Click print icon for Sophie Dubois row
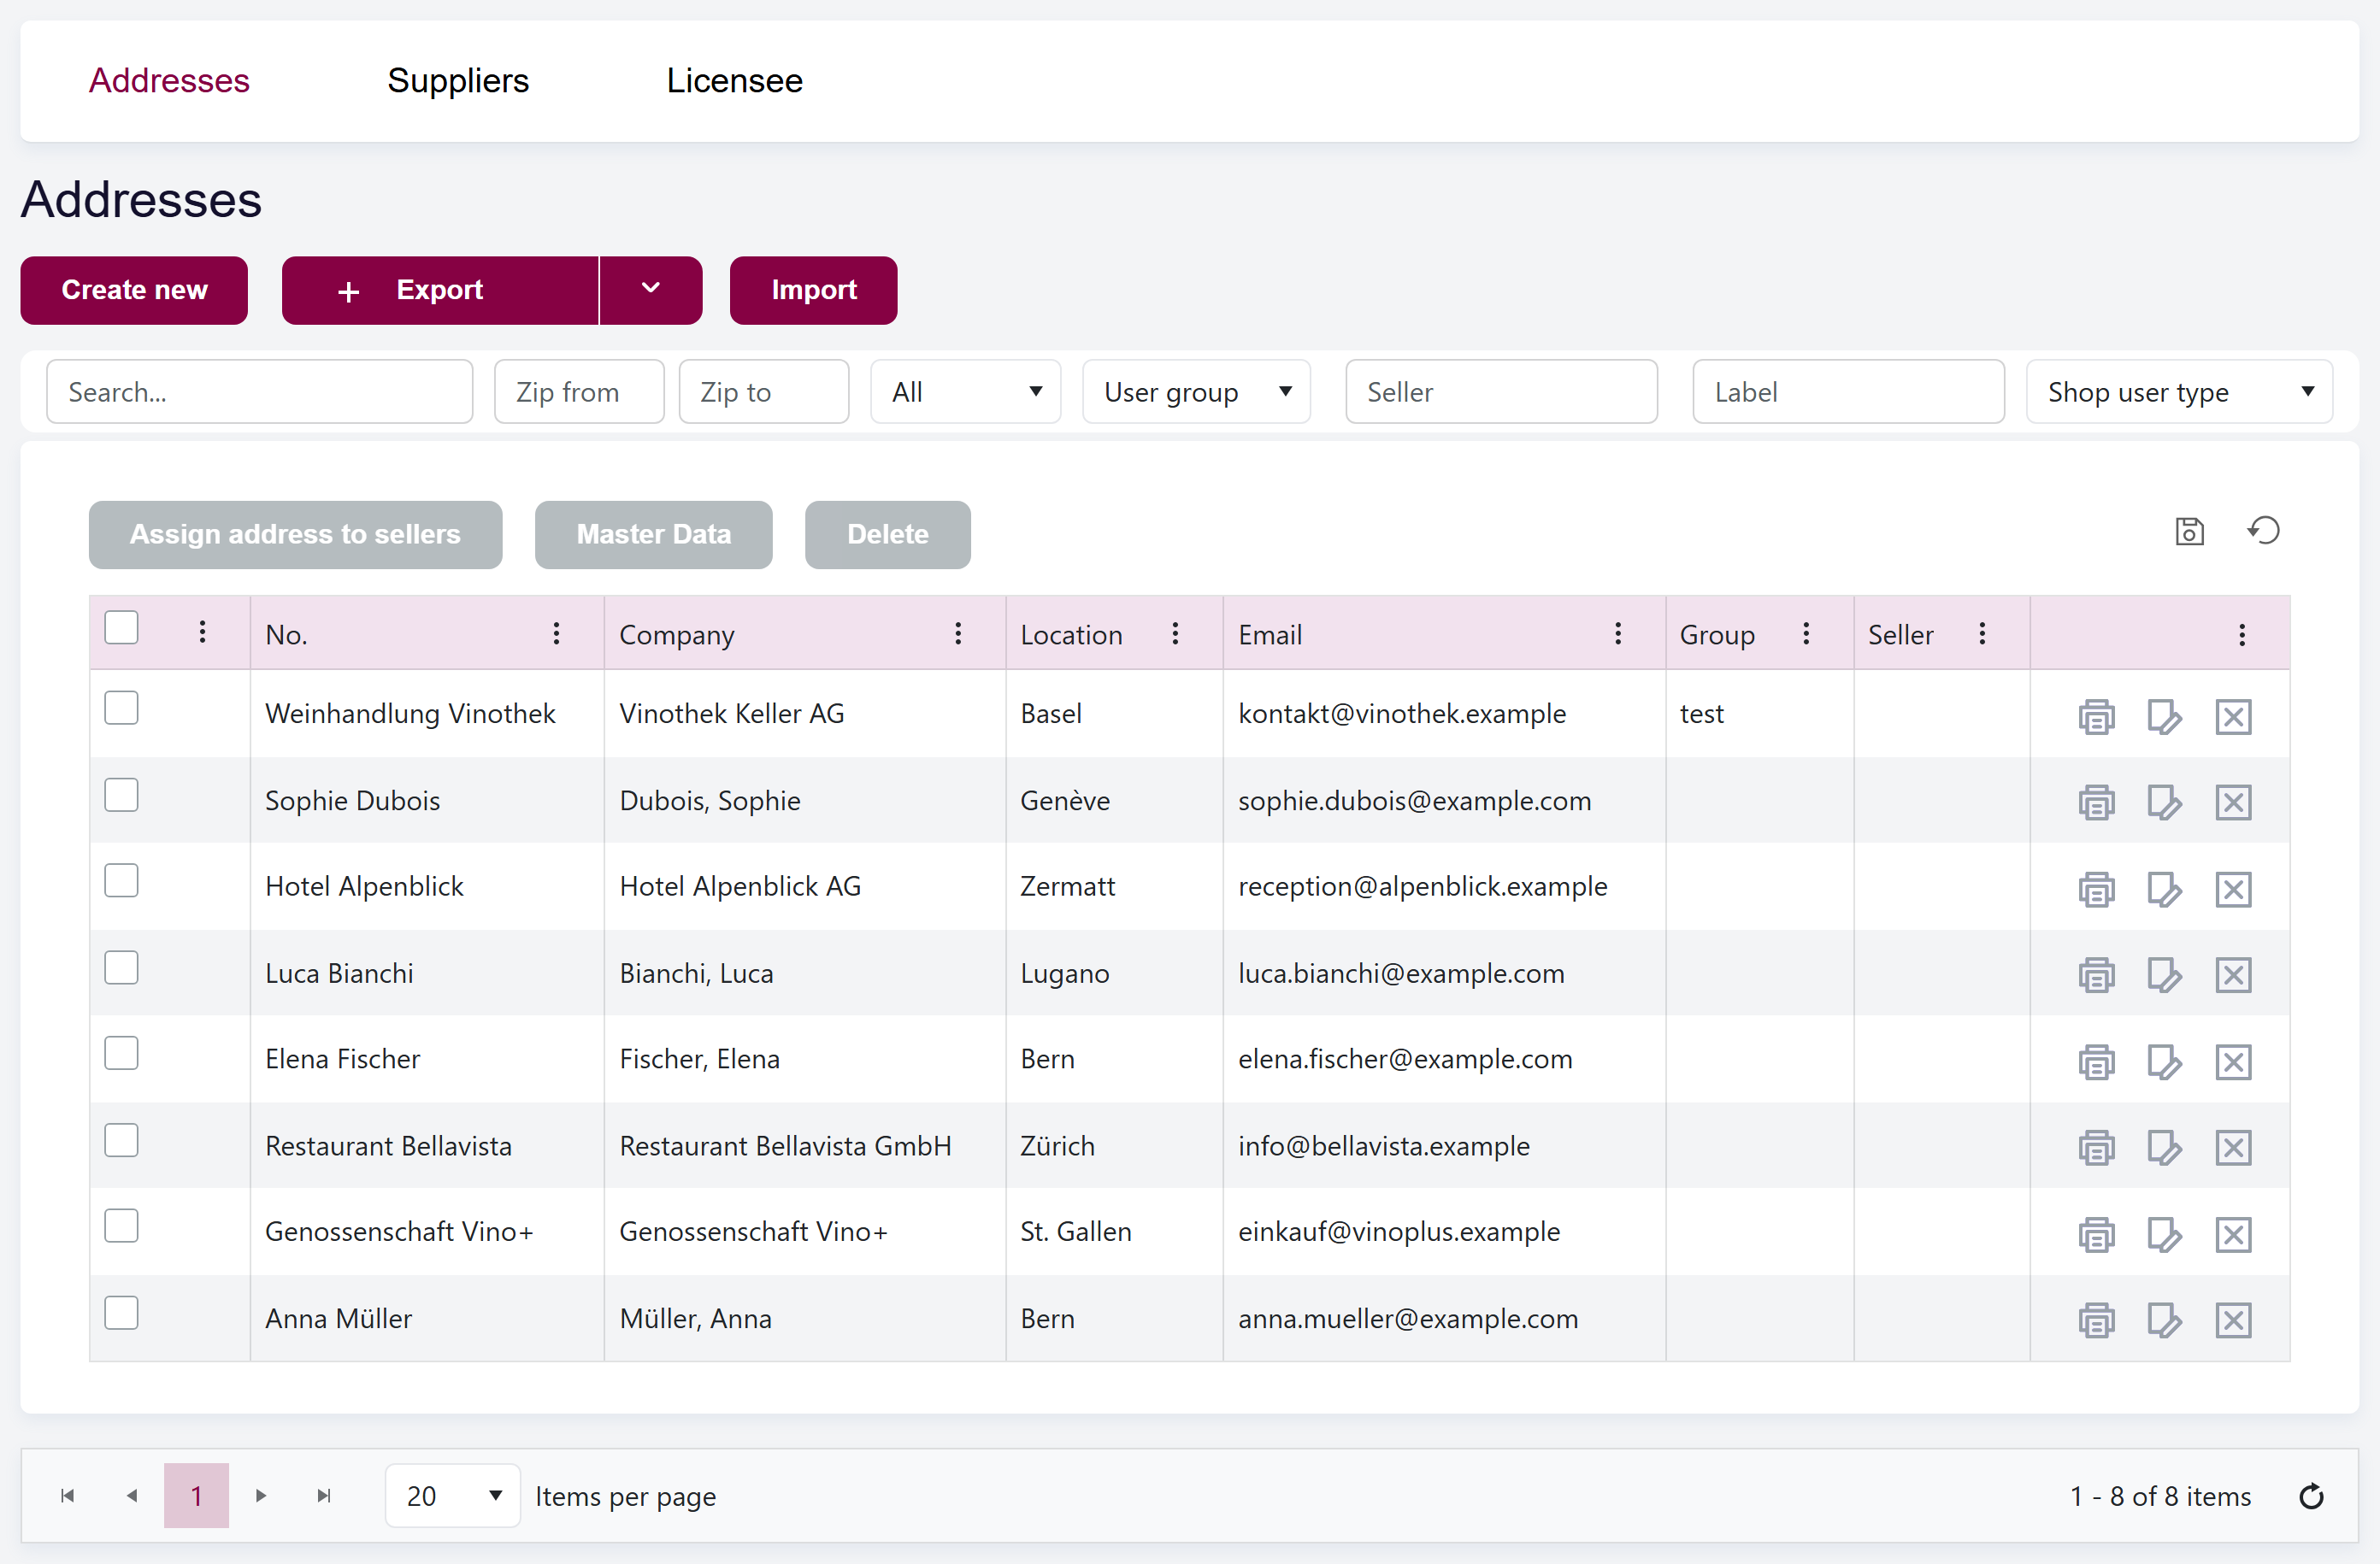Screen dimensions: 2380x1564 click(2096, 802)
